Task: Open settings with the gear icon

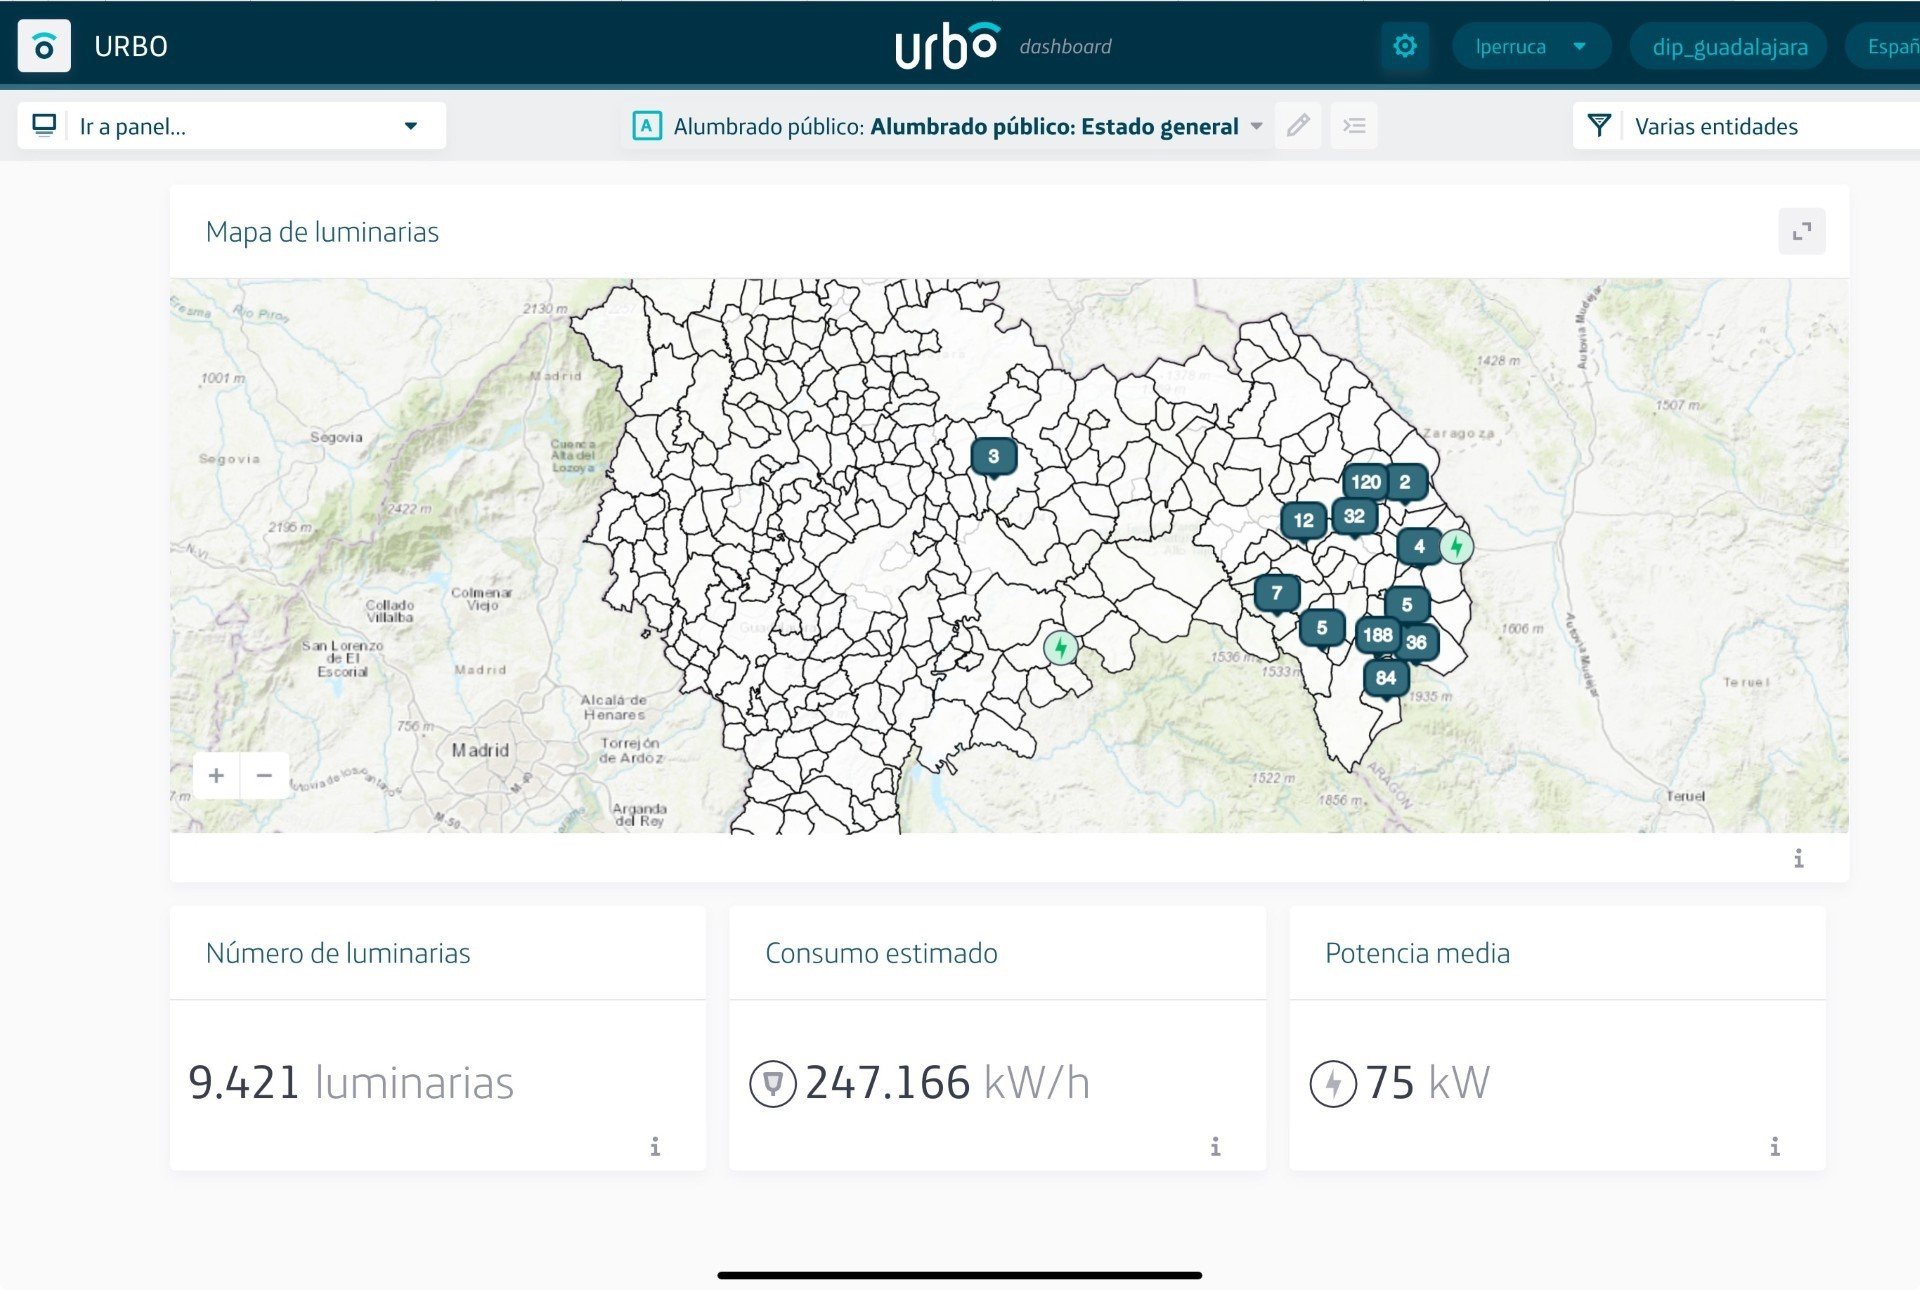Action: [x=1404, y=46]
